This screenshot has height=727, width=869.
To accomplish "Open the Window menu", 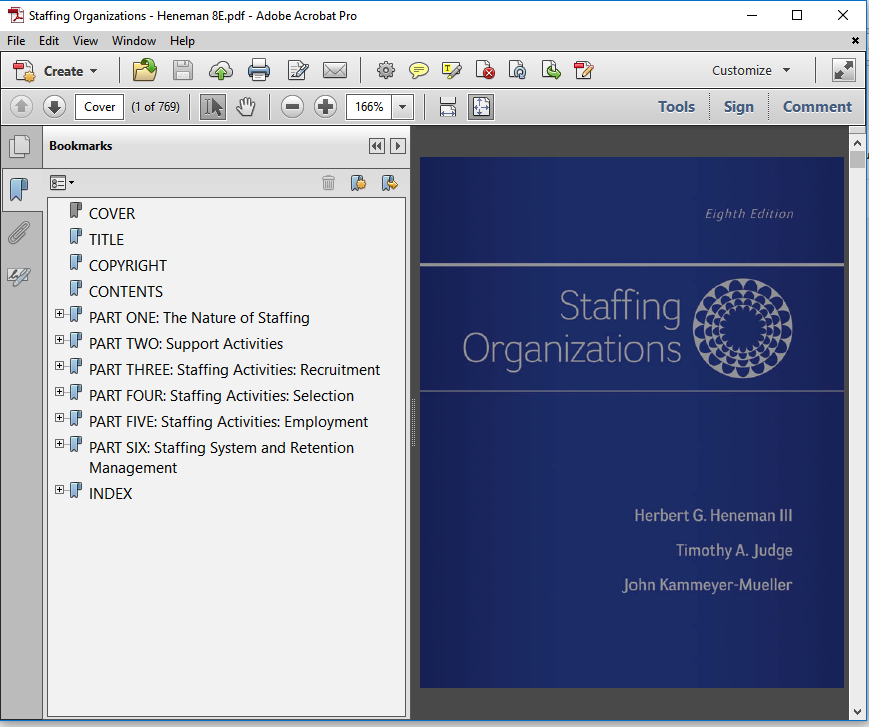I will pos(134,41).
